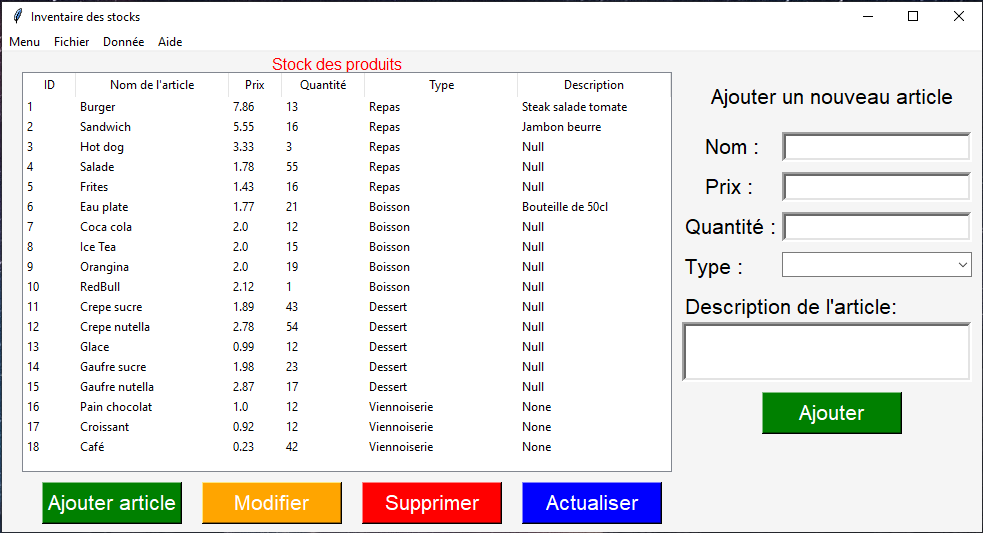Select the Café row

pyautogui.click(x=347, y=448)
